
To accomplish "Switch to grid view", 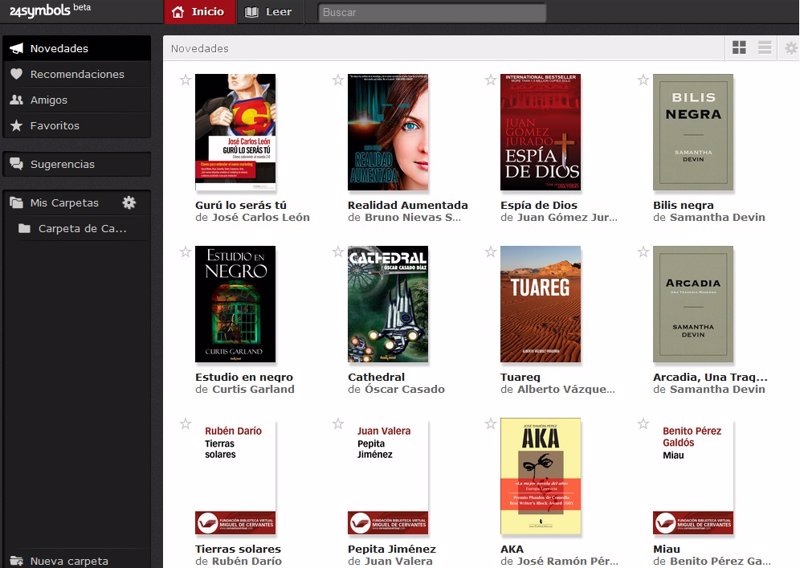I will pos(739,48).
